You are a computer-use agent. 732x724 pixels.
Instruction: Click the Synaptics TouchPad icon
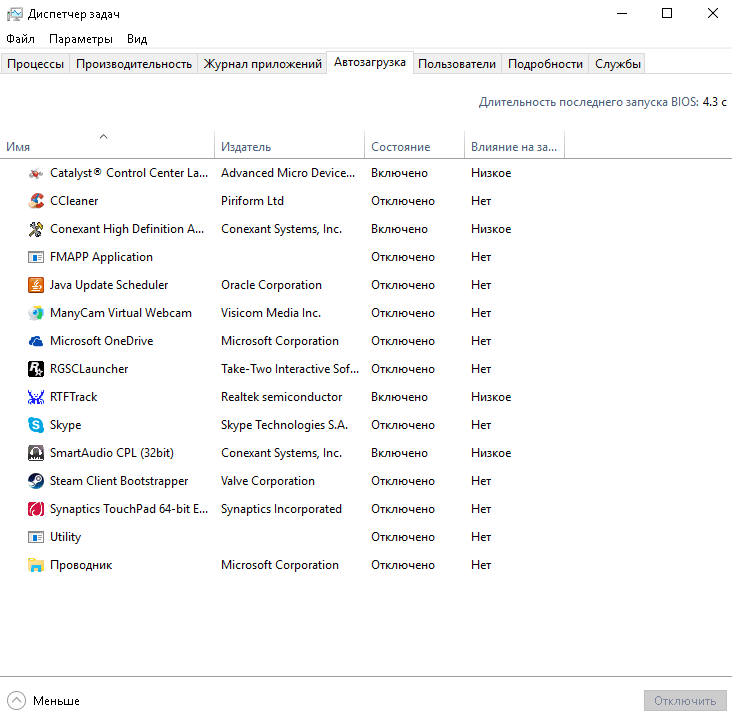pyautogui.click(x=36, y=509)
